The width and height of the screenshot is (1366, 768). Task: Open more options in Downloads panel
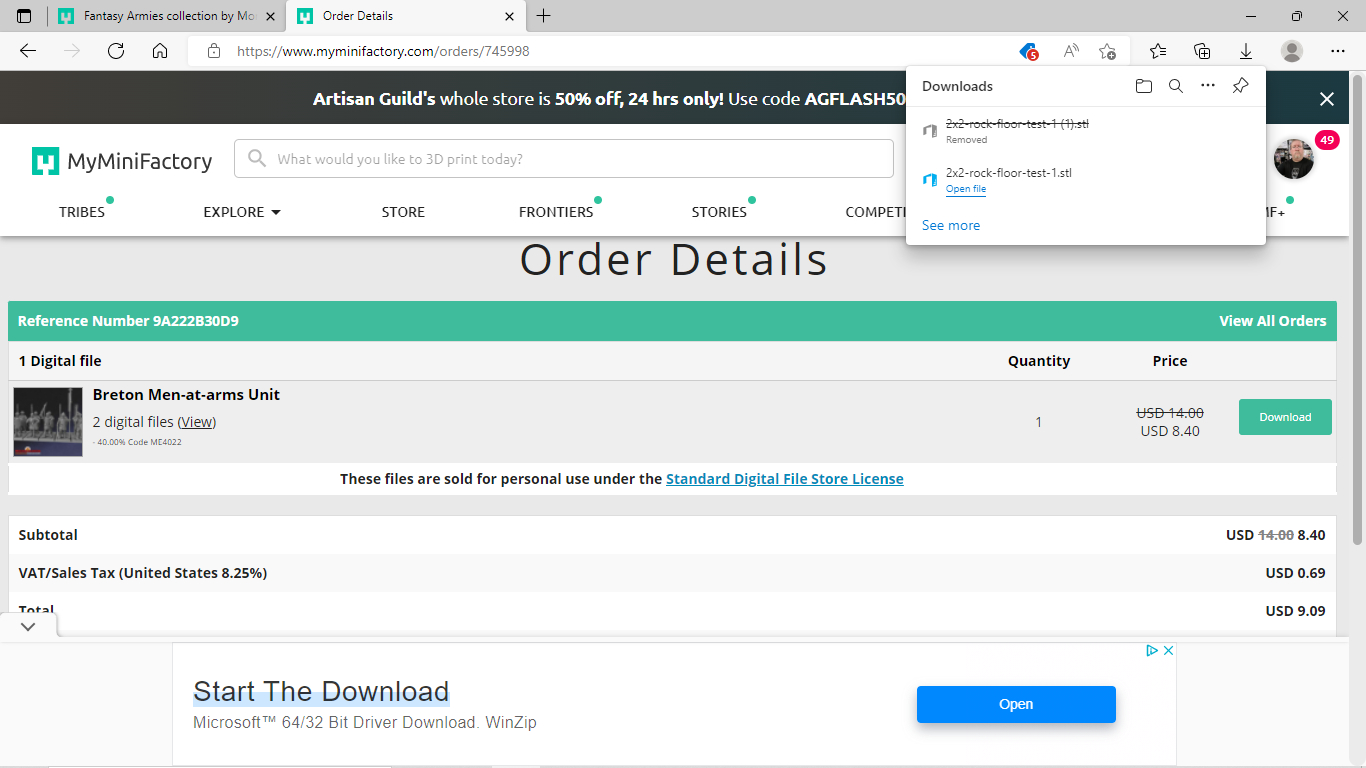click(1208, 86)
